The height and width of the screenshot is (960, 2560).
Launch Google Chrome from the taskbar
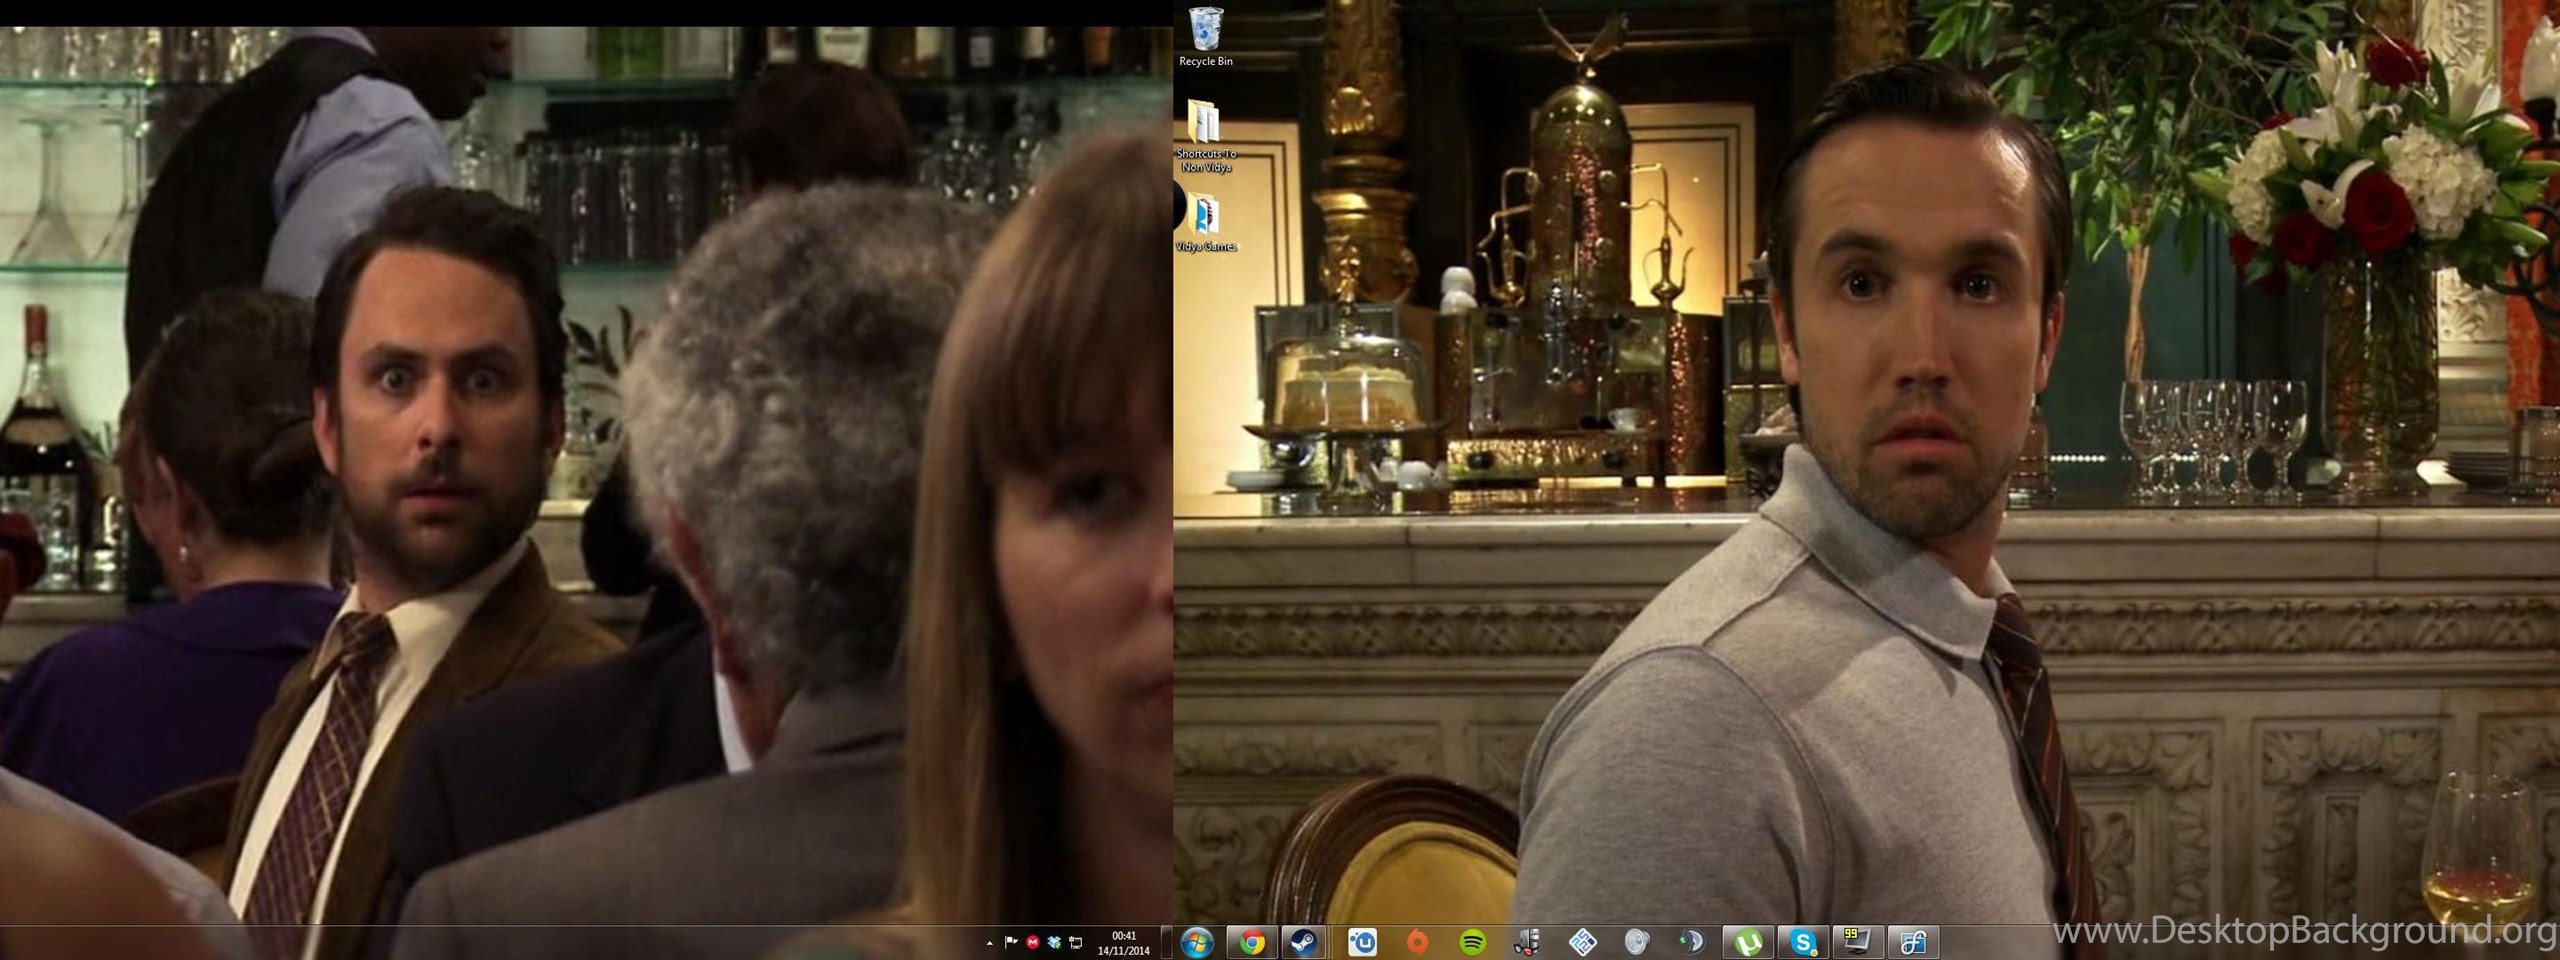pos(1251,942)
